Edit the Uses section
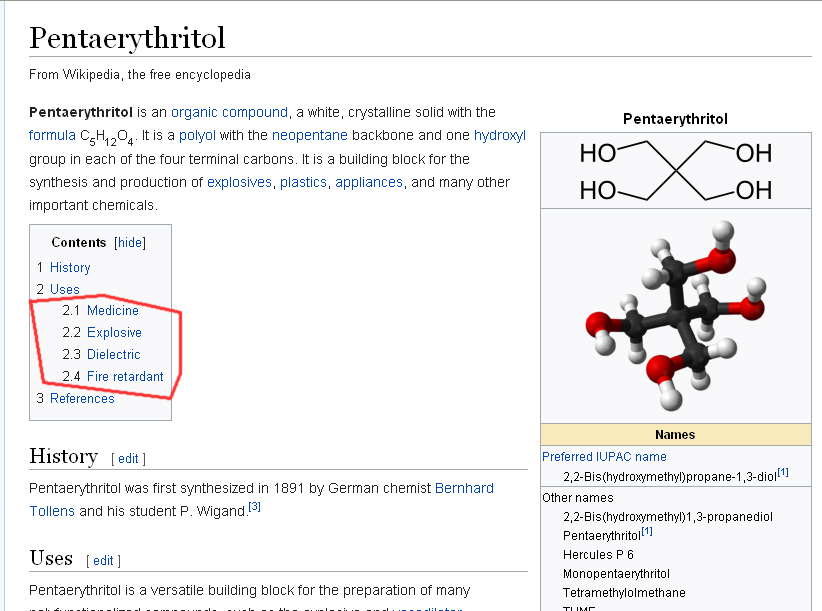The image size is (822, 611). (103, 561)
